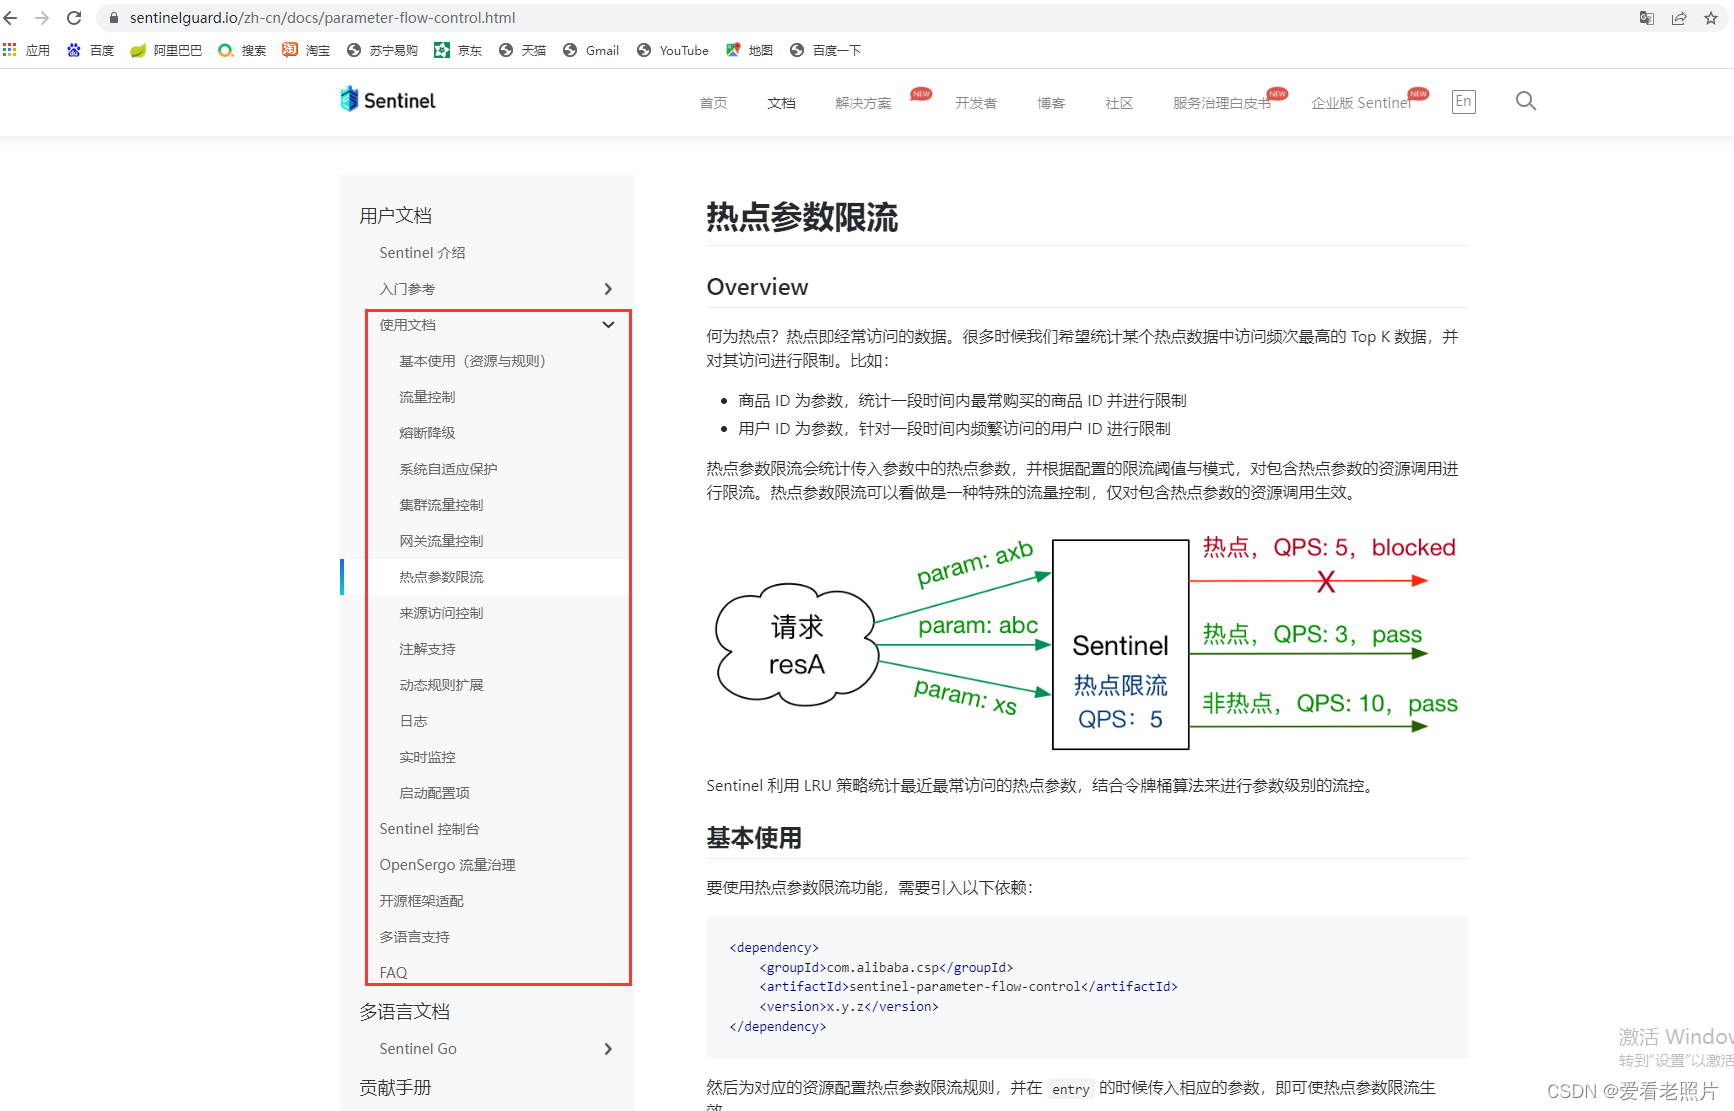
Task: Click the share page icon
Action: (1679, 18)
